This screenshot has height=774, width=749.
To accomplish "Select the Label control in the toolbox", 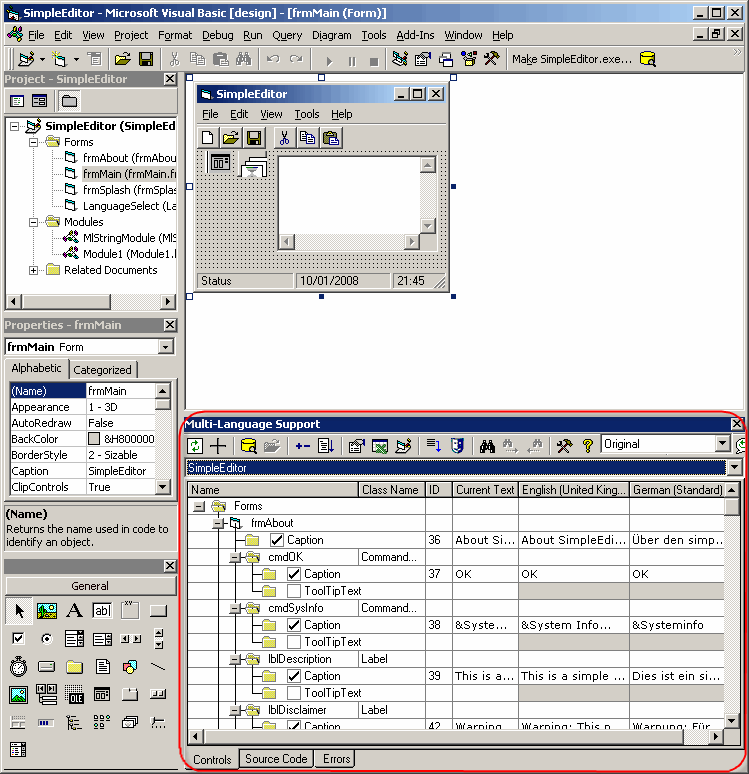I will pos(74,611).
